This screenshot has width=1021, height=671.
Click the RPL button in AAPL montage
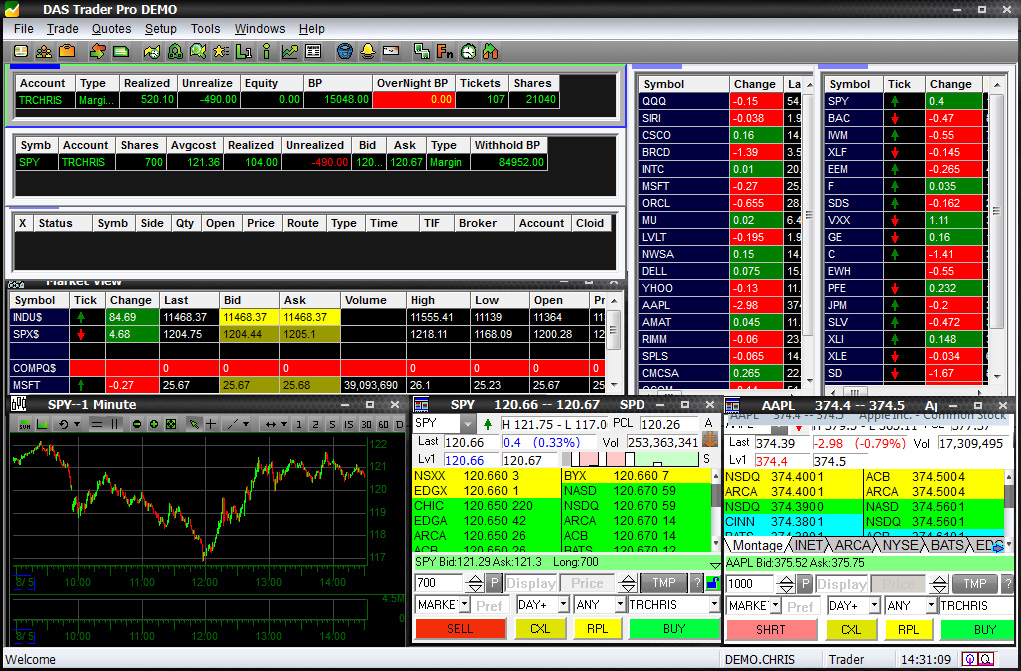point(908,630)
